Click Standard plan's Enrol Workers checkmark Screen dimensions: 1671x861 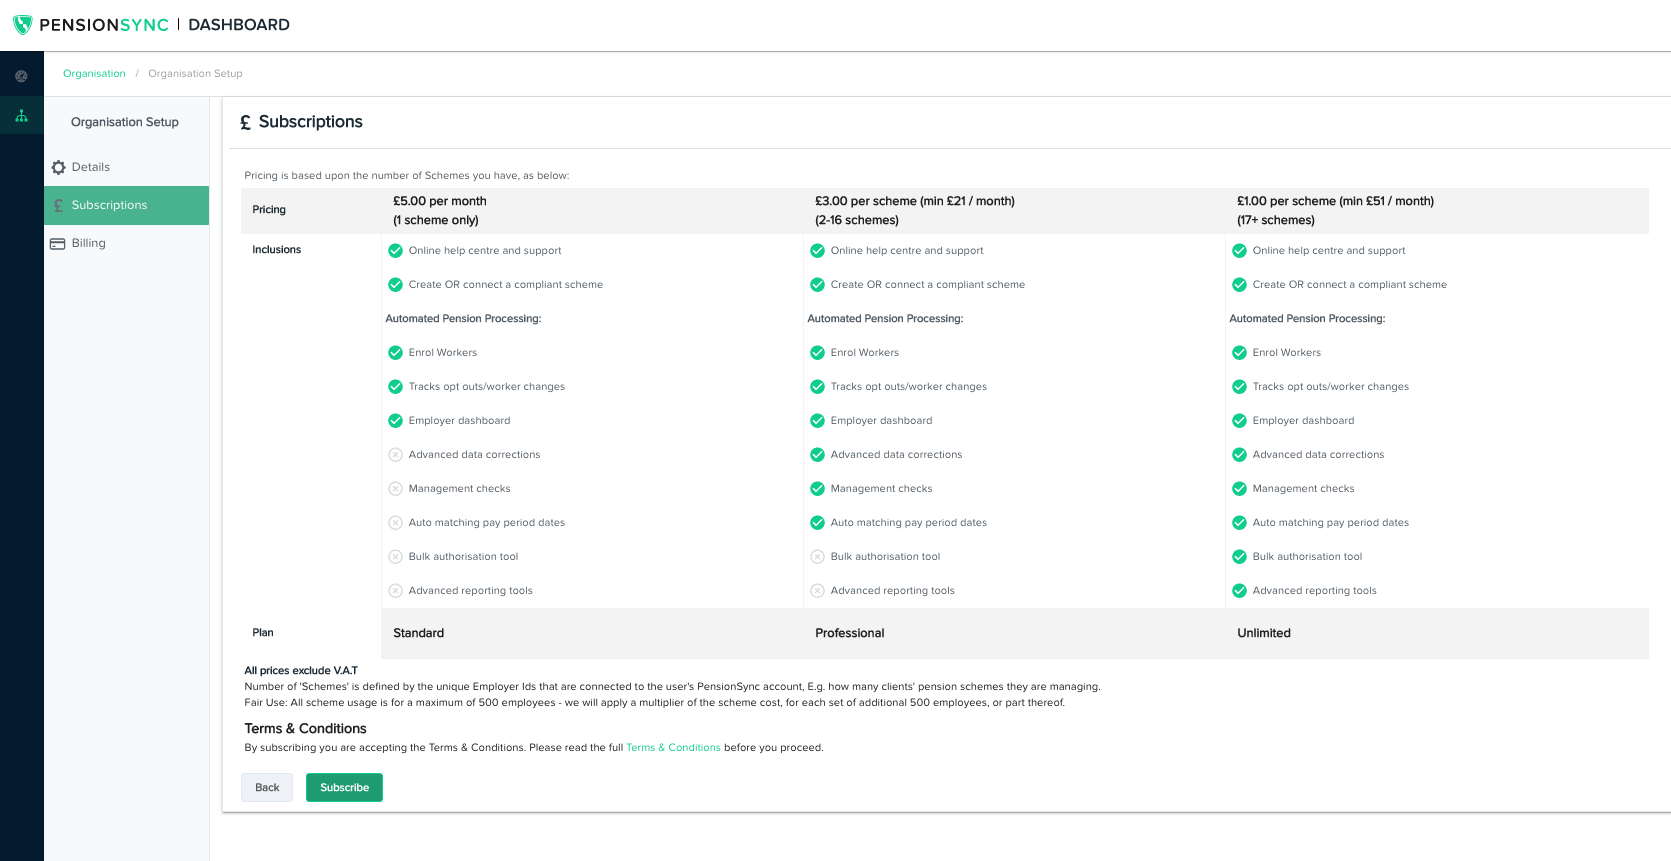point(395,353)
